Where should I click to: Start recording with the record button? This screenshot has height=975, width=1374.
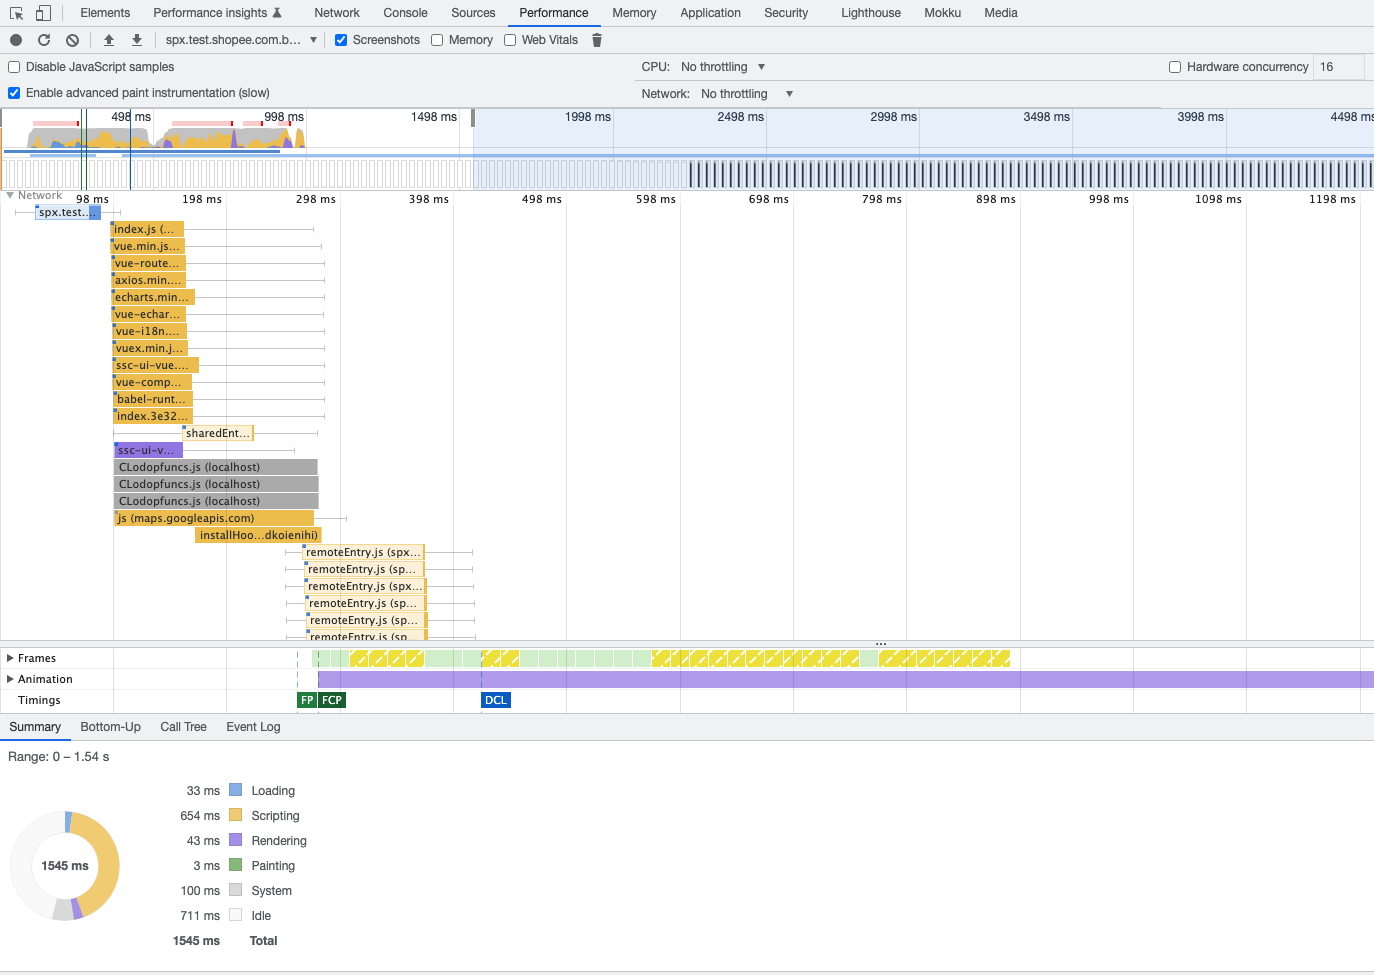point(16,40)
